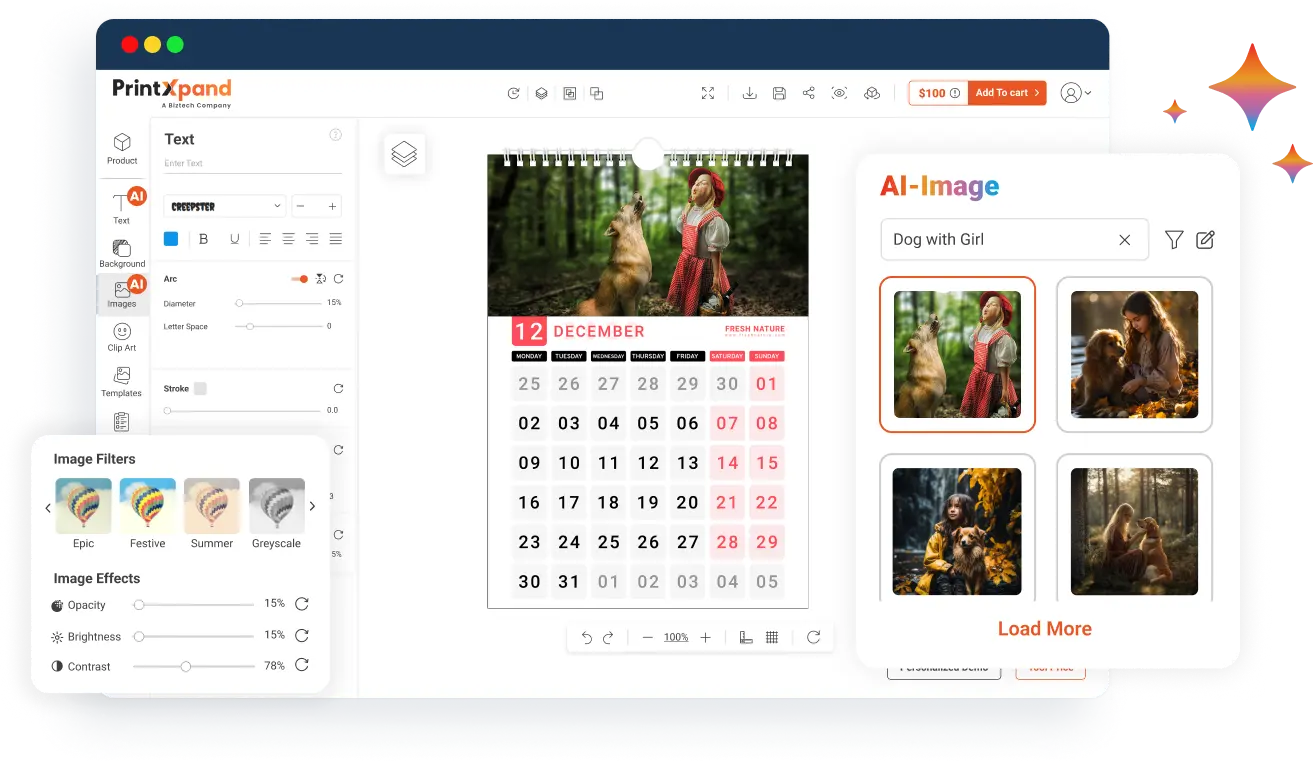Select the girl in red dress AI image
This screenshot has height=762, width=1314.
957,354
